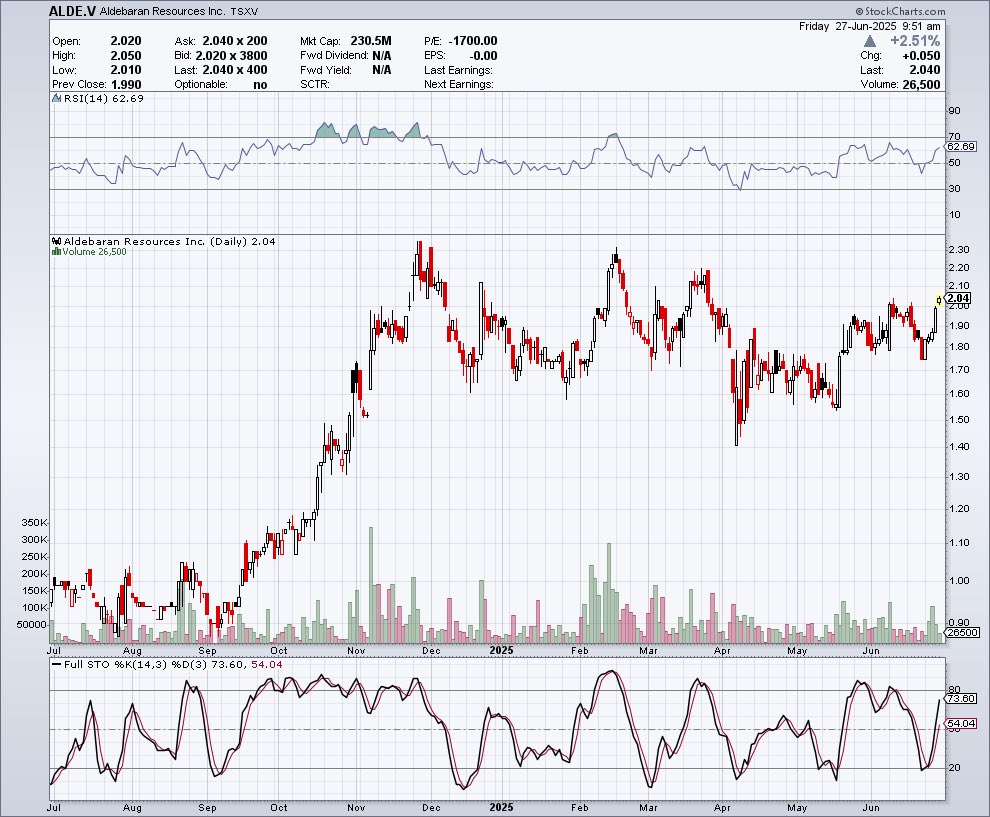Image resolution: width=990 pixels, height=817 pixels.
Task: Click the 2.04 current price tag on price axis
Action: (x=958, y=298)
